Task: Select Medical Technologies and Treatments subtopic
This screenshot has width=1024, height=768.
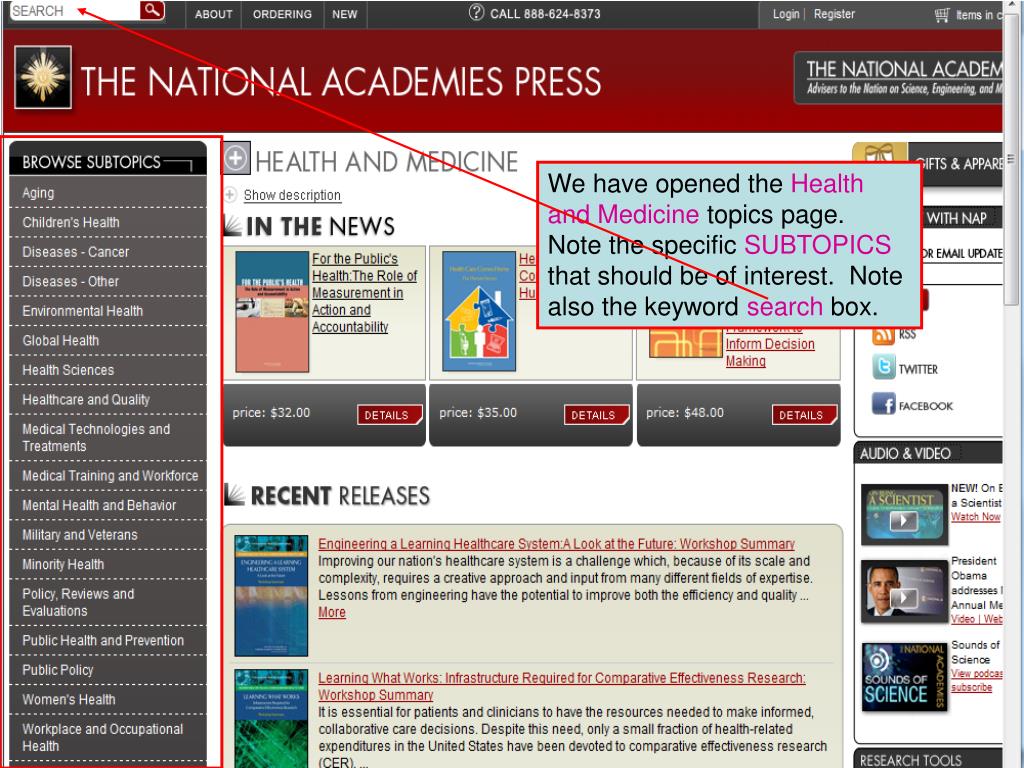Action: coord(108,438)
